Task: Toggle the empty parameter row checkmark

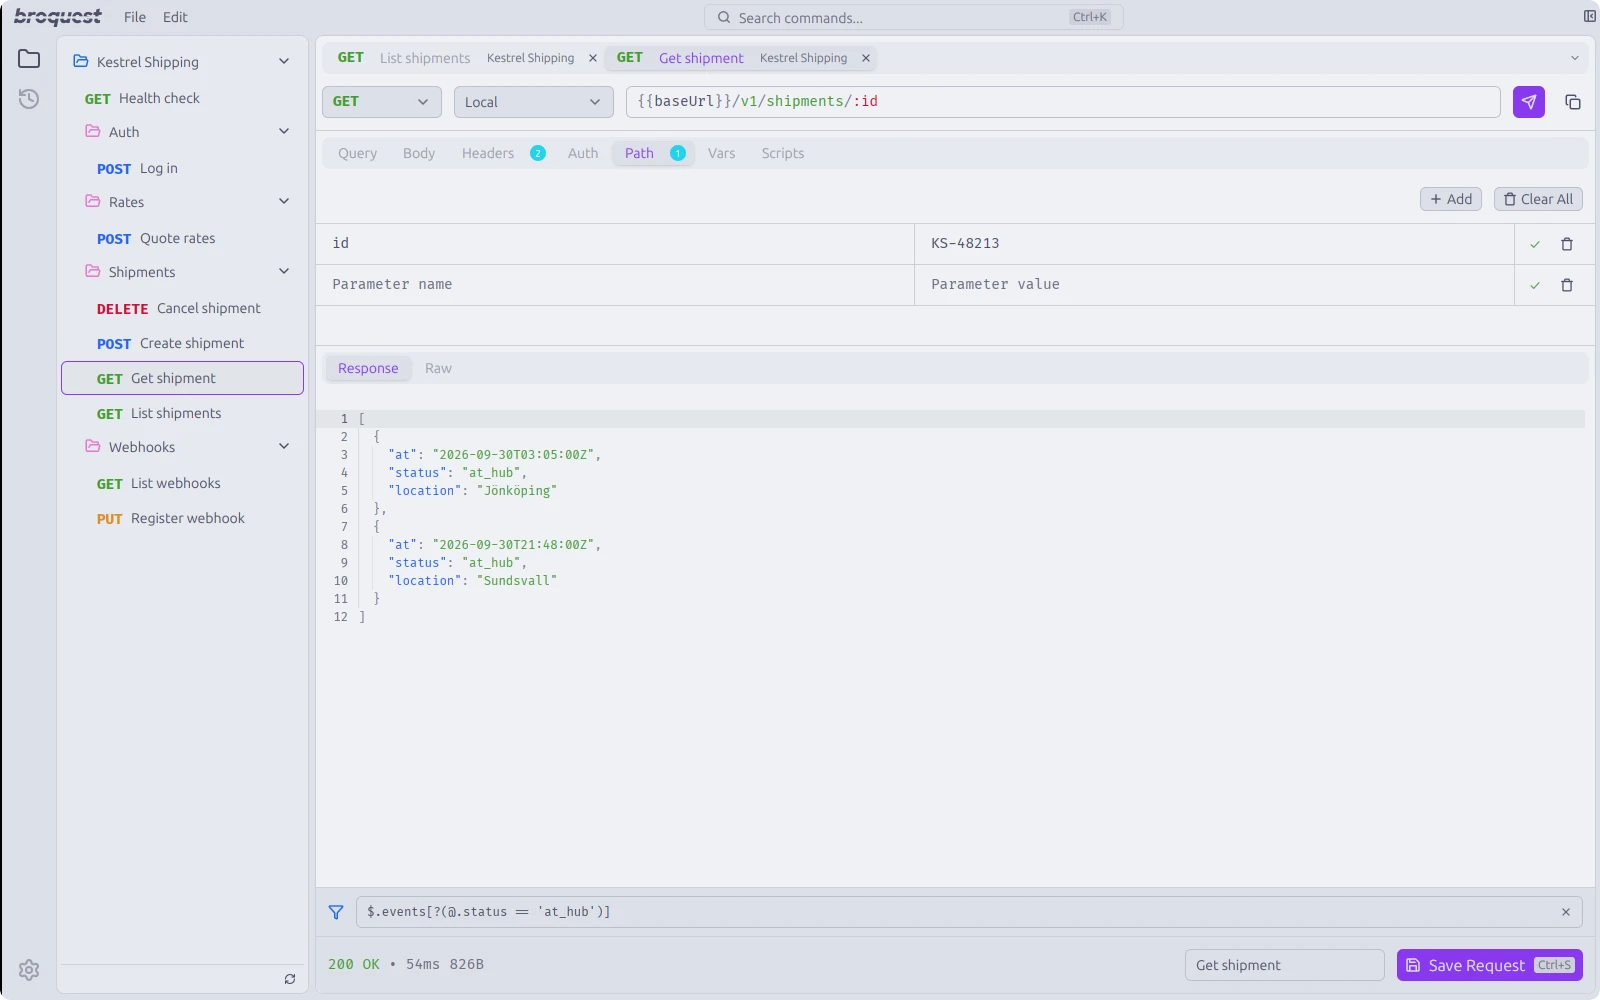Action: coord(1535,285)
